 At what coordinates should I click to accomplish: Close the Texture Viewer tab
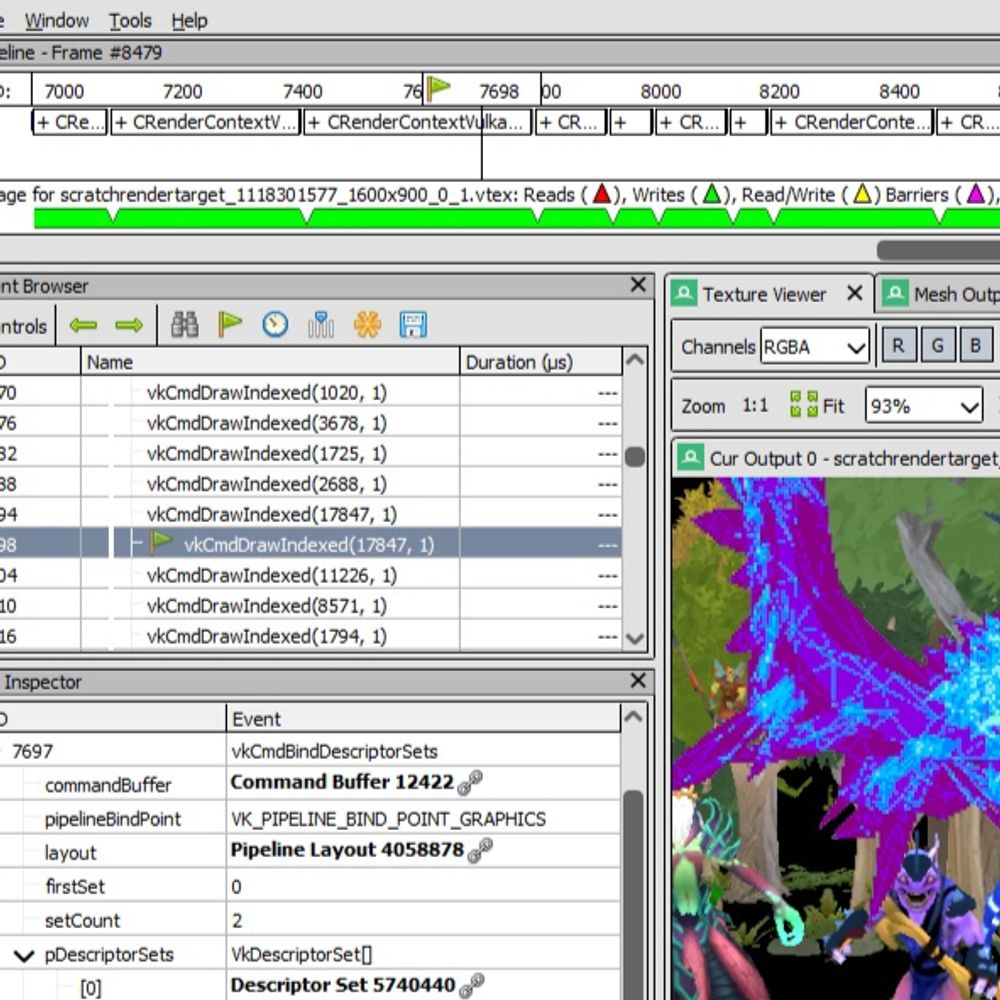pyautogui.click(x=855, y=293)
